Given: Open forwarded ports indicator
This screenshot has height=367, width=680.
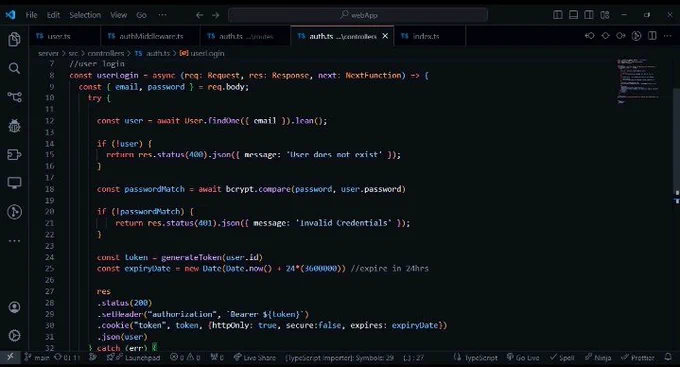Looking at the screenshot, I should tap(217, 357).
